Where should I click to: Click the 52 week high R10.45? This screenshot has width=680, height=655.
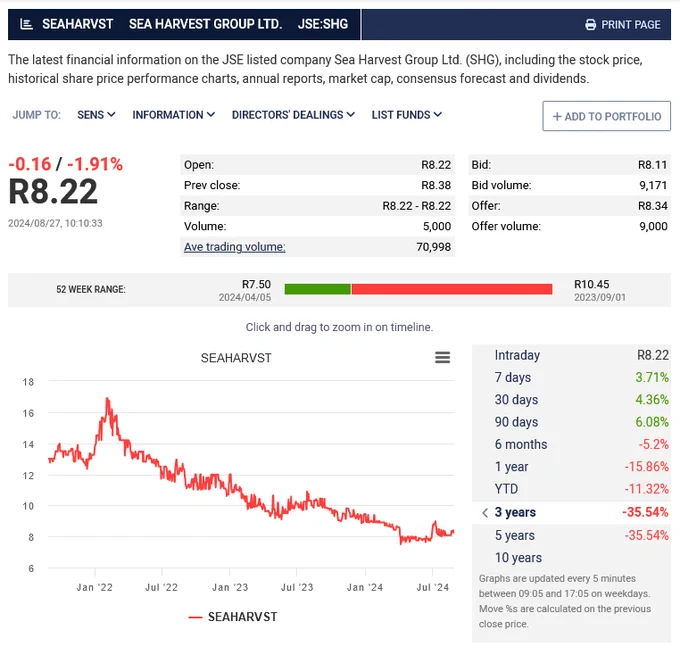click(592, 284)
